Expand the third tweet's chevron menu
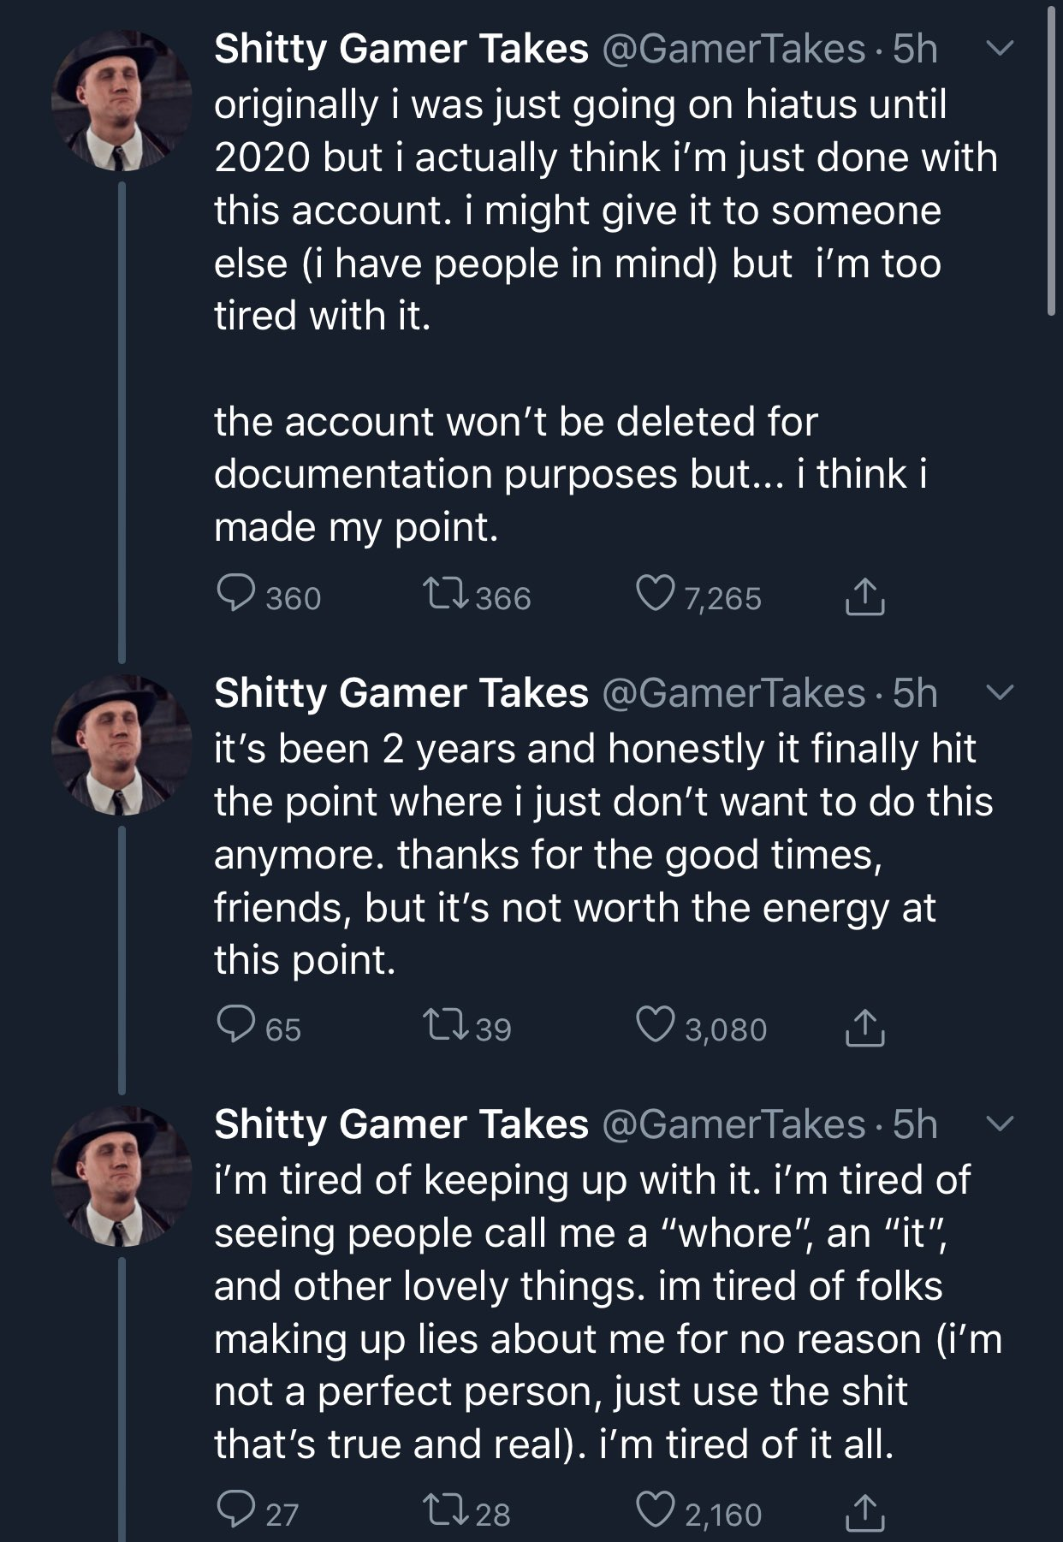The width and height of the screenshot is (1063, 1542). (x=1000, y=1124)
